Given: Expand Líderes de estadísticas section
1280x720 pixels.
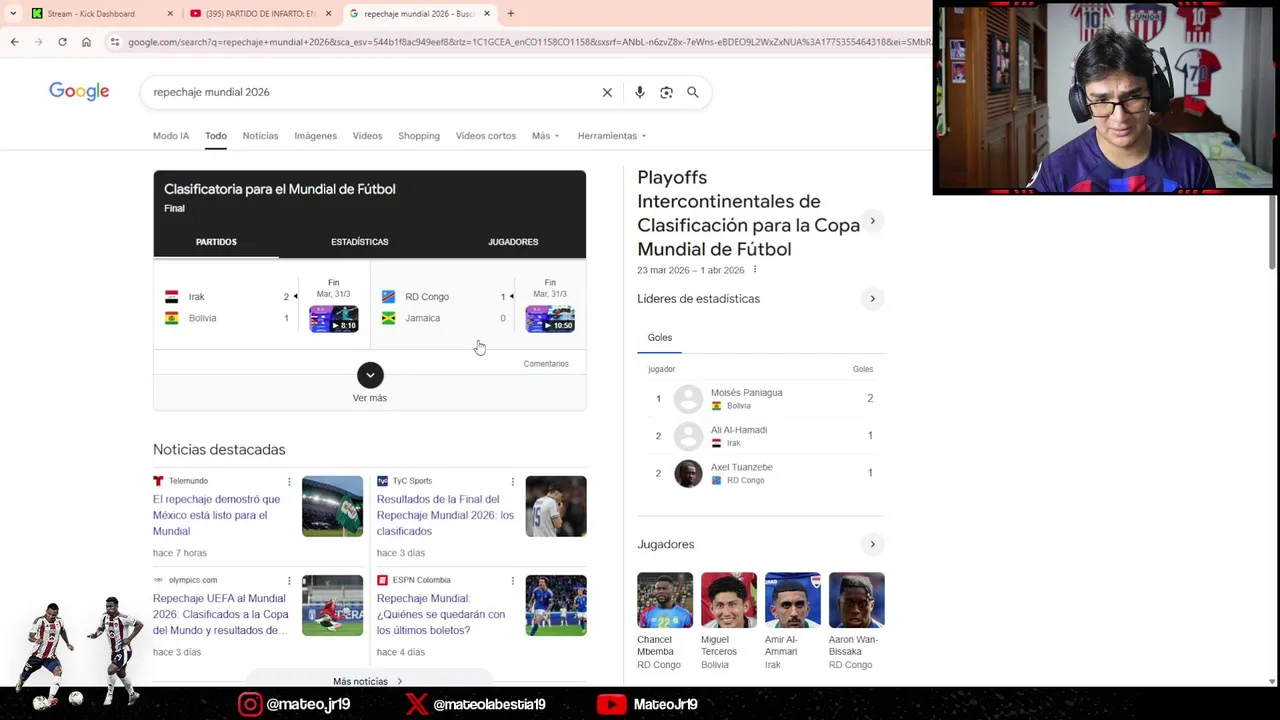Looking at the screenshot, I should tap(872, 299).
